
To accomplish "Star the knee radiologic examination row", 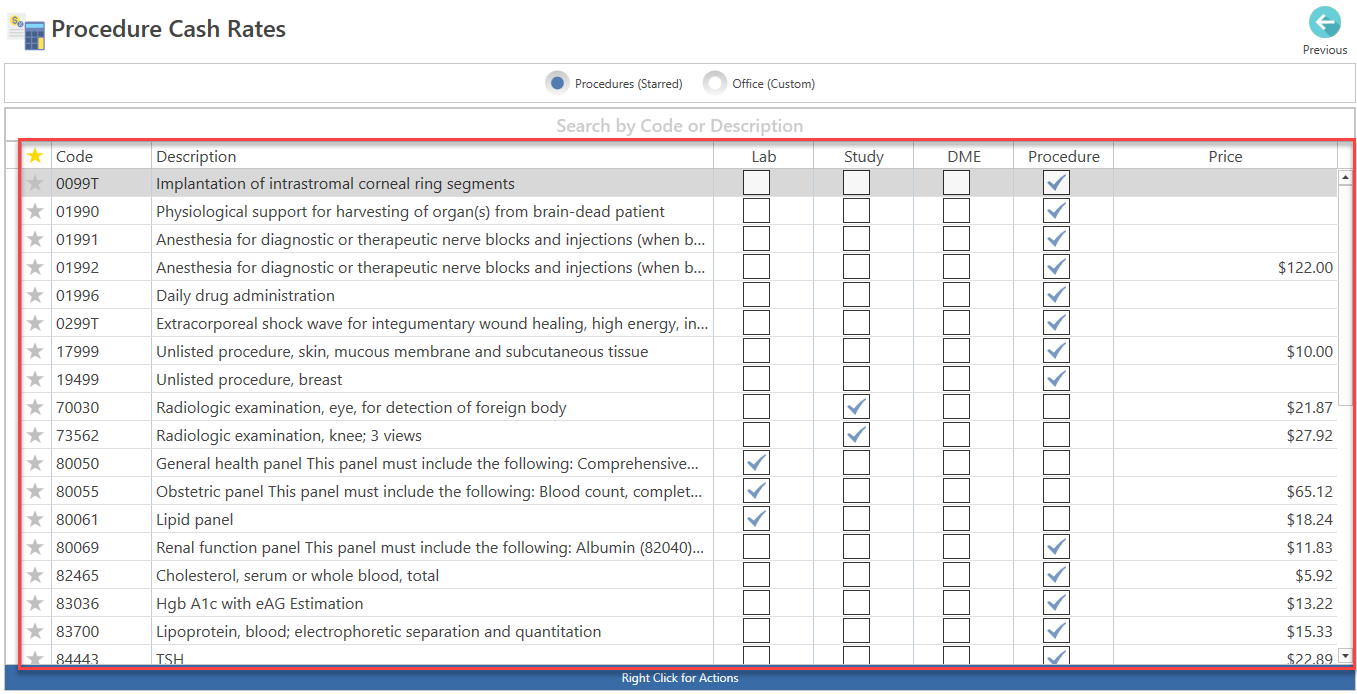I will (x=36, y=436).
